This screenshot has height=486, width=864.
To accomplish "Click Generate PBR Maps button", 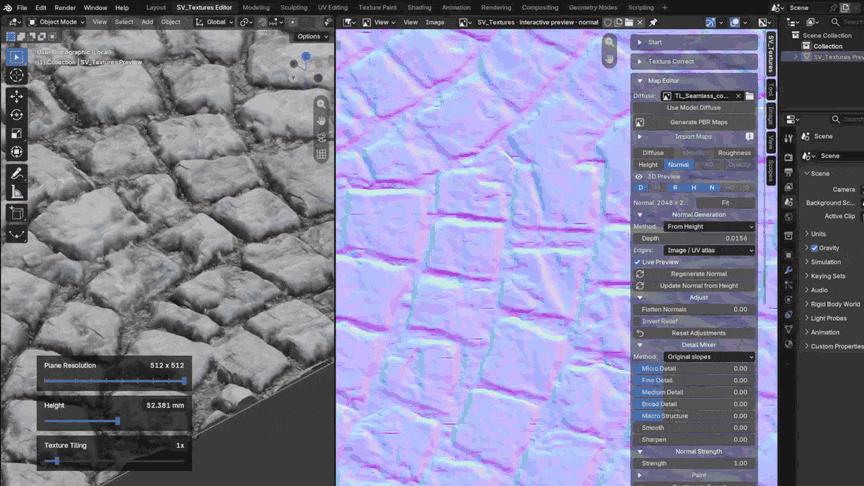I will (x=694, y=122).
